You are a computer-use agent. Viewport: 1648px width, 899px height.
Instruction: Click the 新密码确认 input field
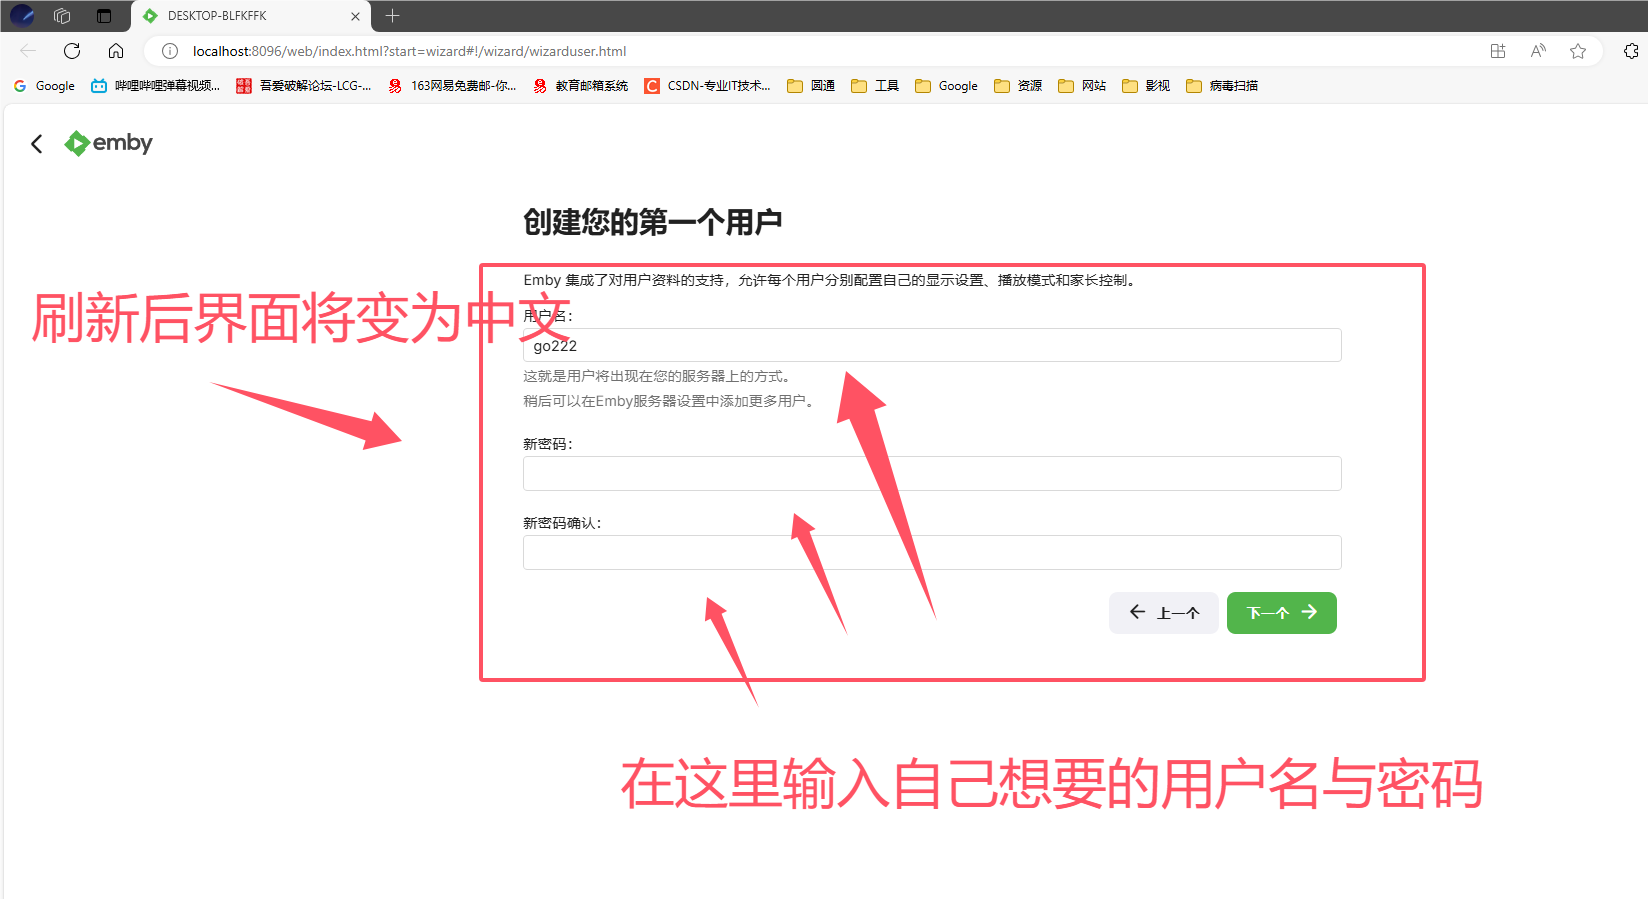click(932, 552)
